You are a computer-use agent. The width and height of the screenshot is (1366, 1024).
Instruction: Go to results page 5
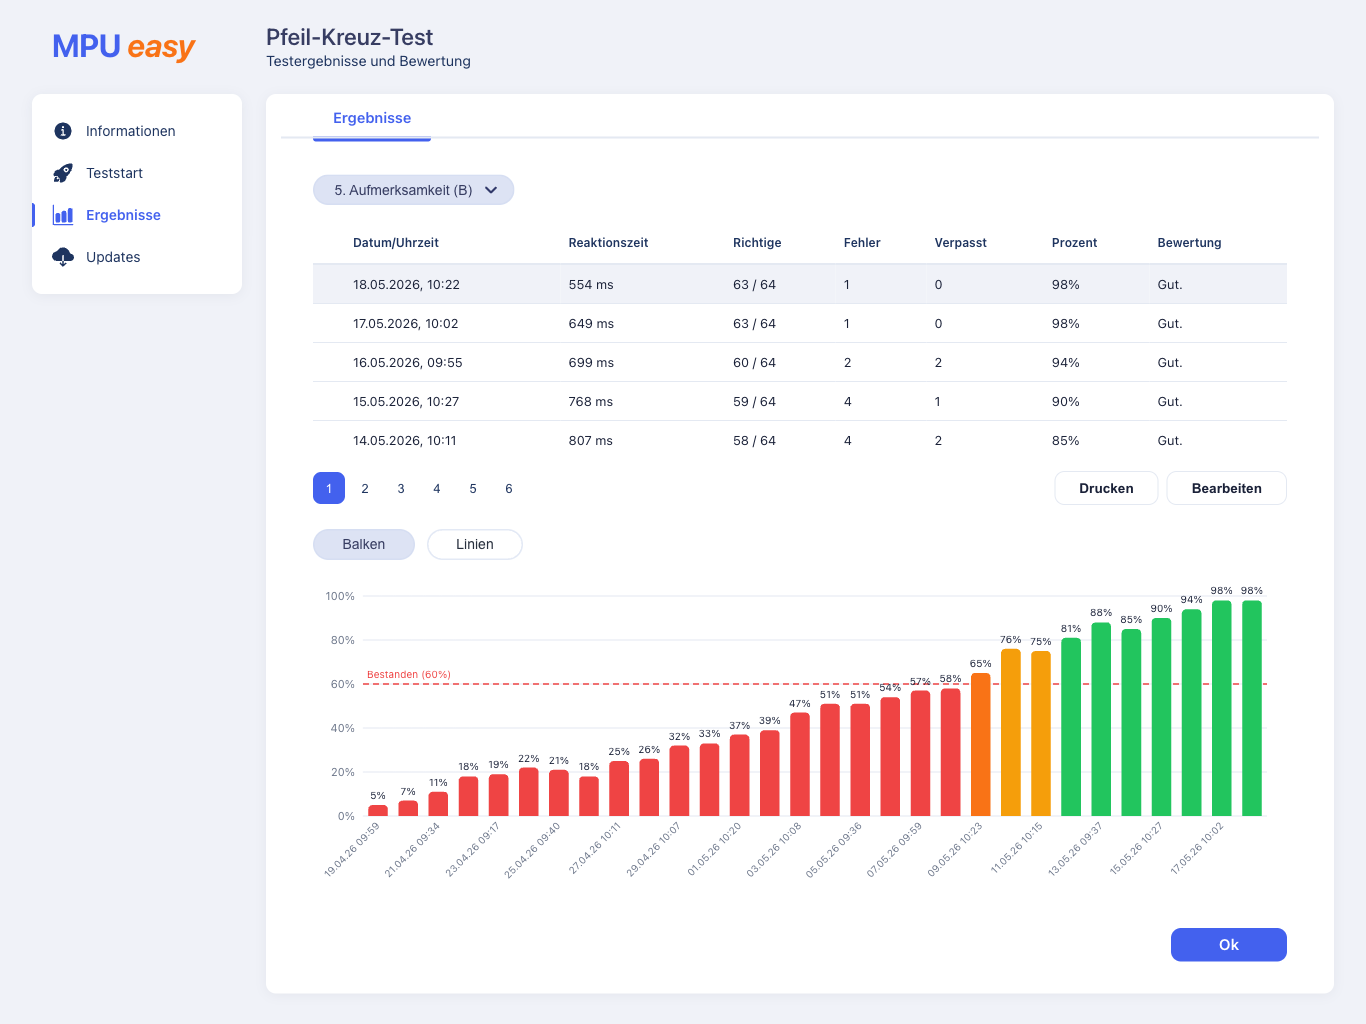click(473, 488)
